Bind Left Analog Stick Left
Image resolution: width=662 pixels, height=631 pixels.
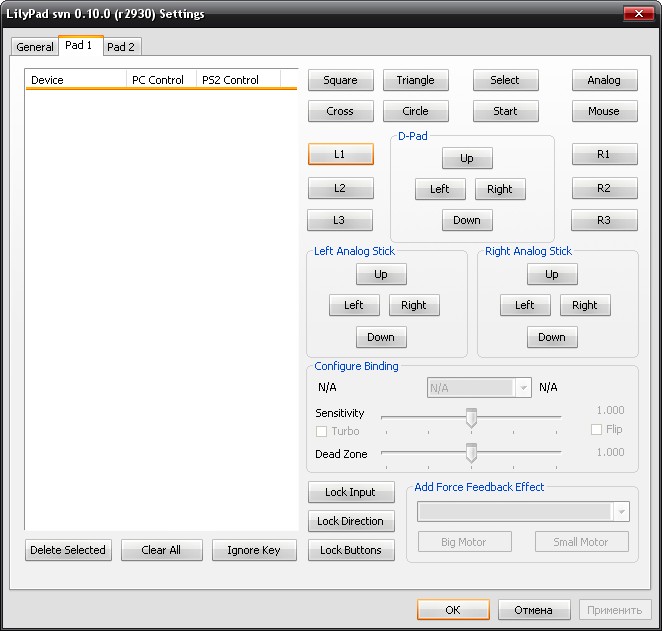click(x=354, y=305)
